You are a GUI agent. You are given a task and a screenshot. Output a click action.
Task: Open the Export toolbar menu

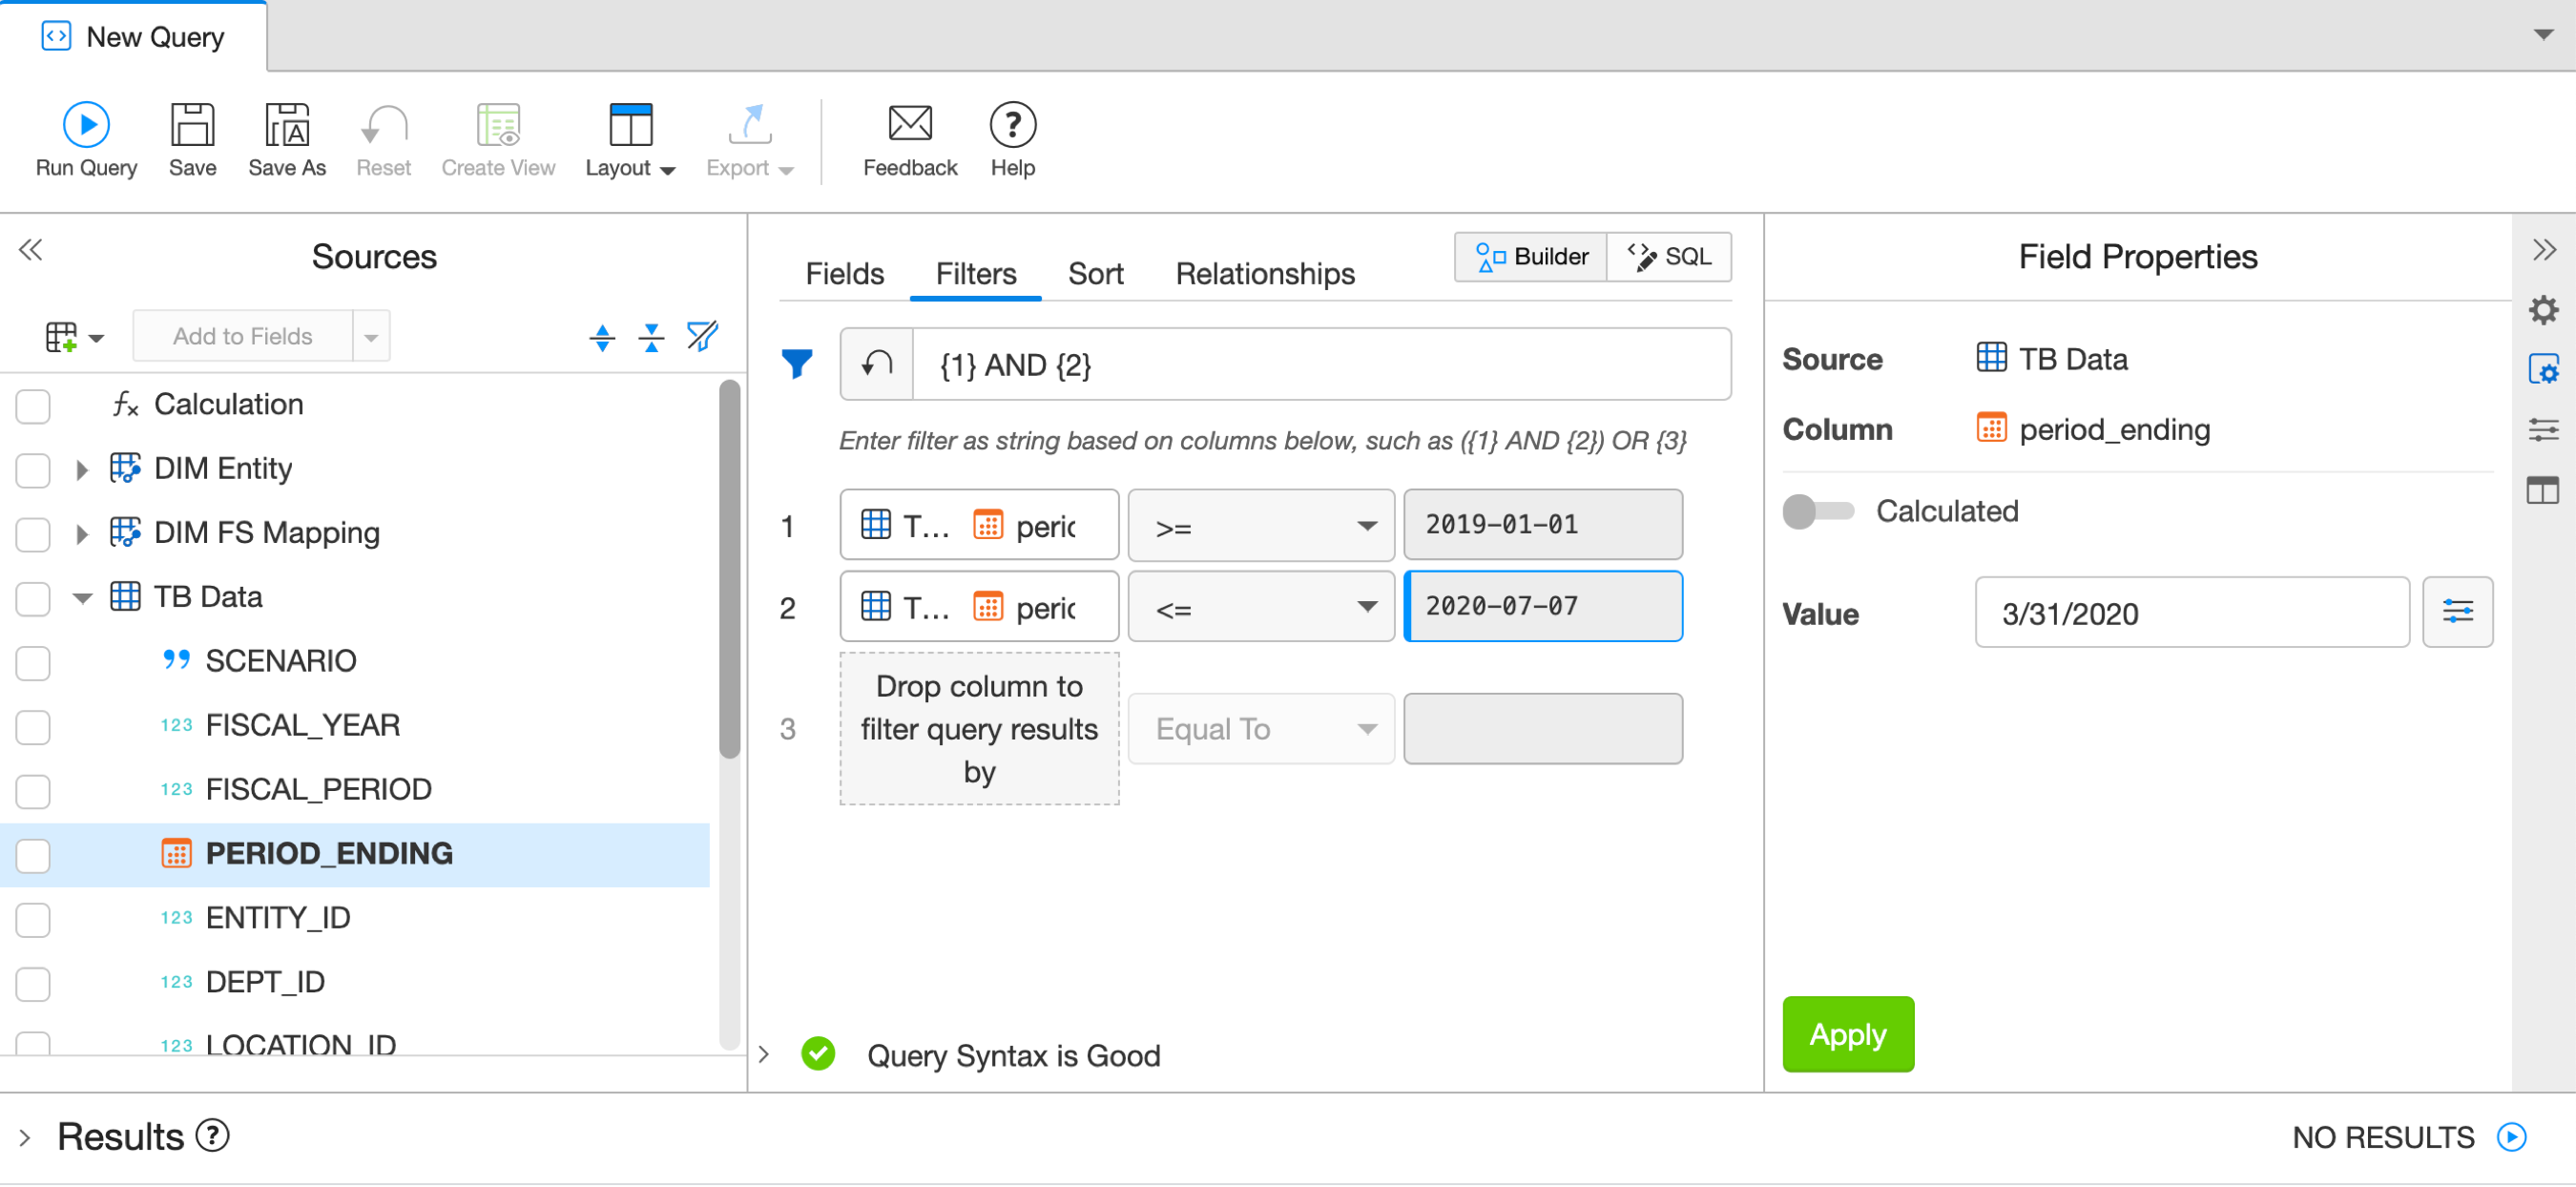click(750, 141)
